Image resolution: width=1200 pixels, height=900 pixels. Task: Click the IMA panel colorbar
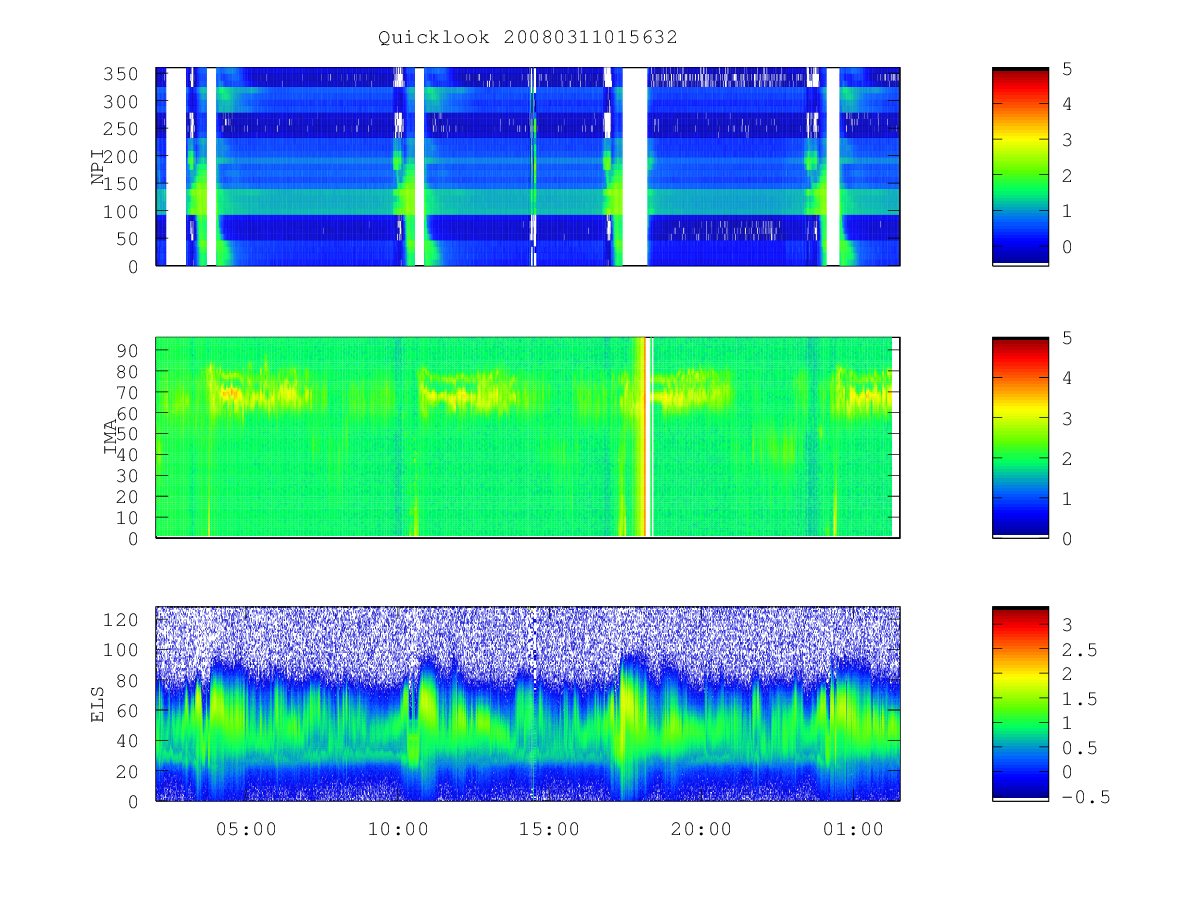coord(1020,438)
